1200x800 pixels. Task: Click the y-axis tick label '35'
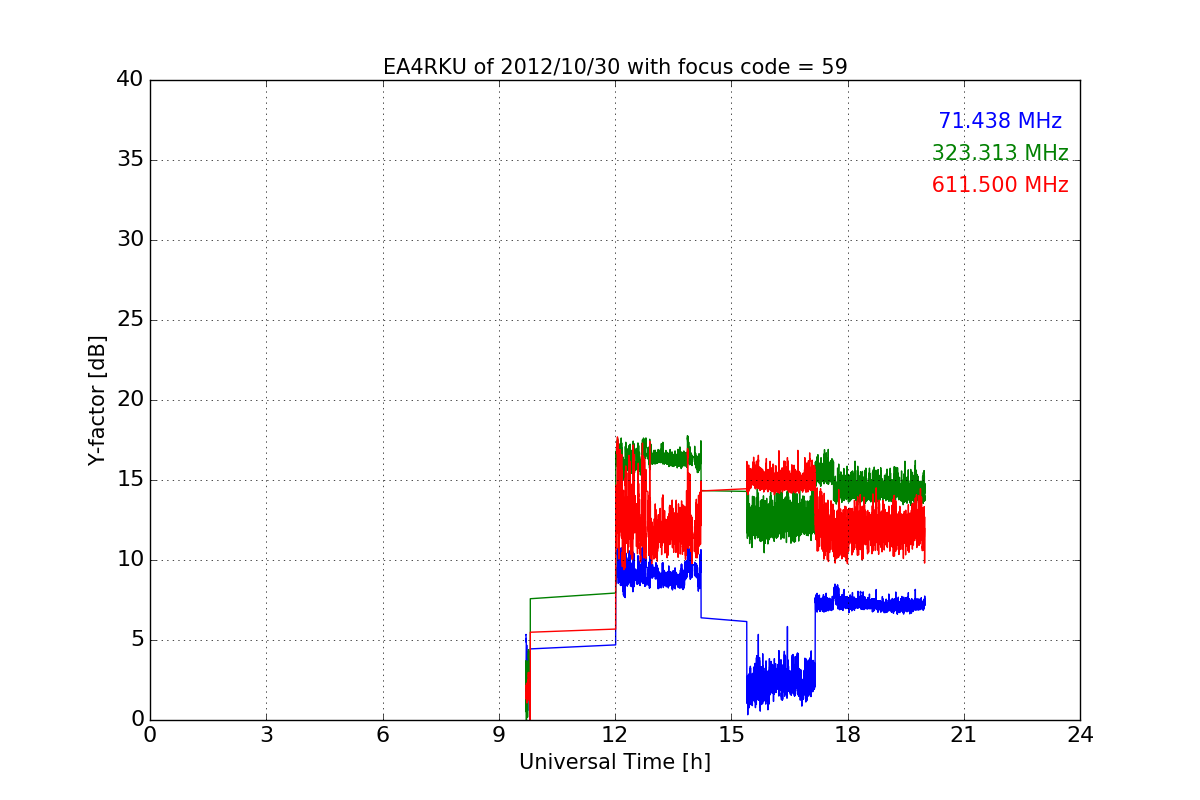pyautogui.click(x=130, y=160)
